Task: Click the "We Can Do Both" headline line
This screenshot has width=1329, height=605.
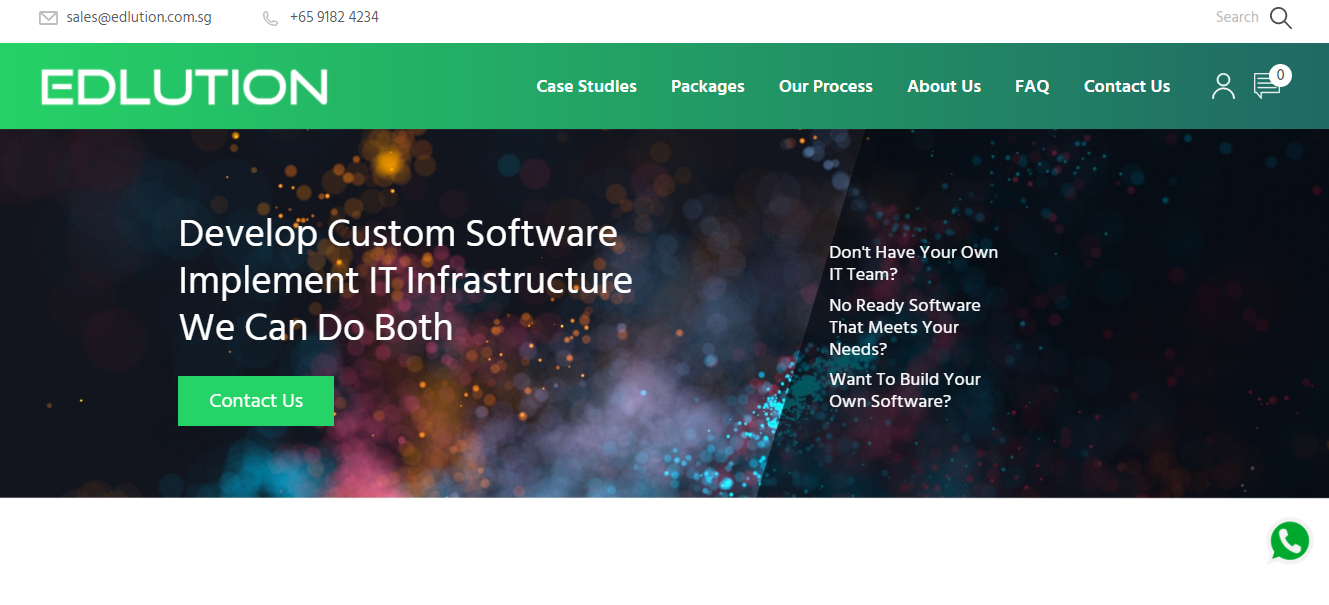Action: pyautogui.click(x=316, y=327)
